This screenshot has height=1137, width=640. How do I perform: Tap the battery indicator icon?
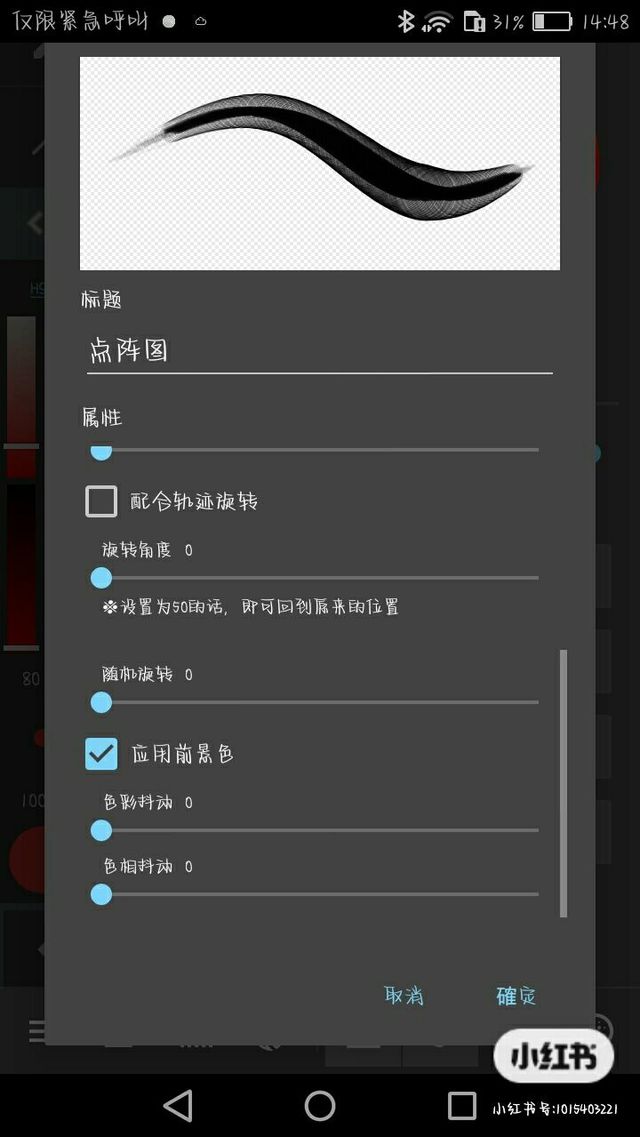point(552,22)
